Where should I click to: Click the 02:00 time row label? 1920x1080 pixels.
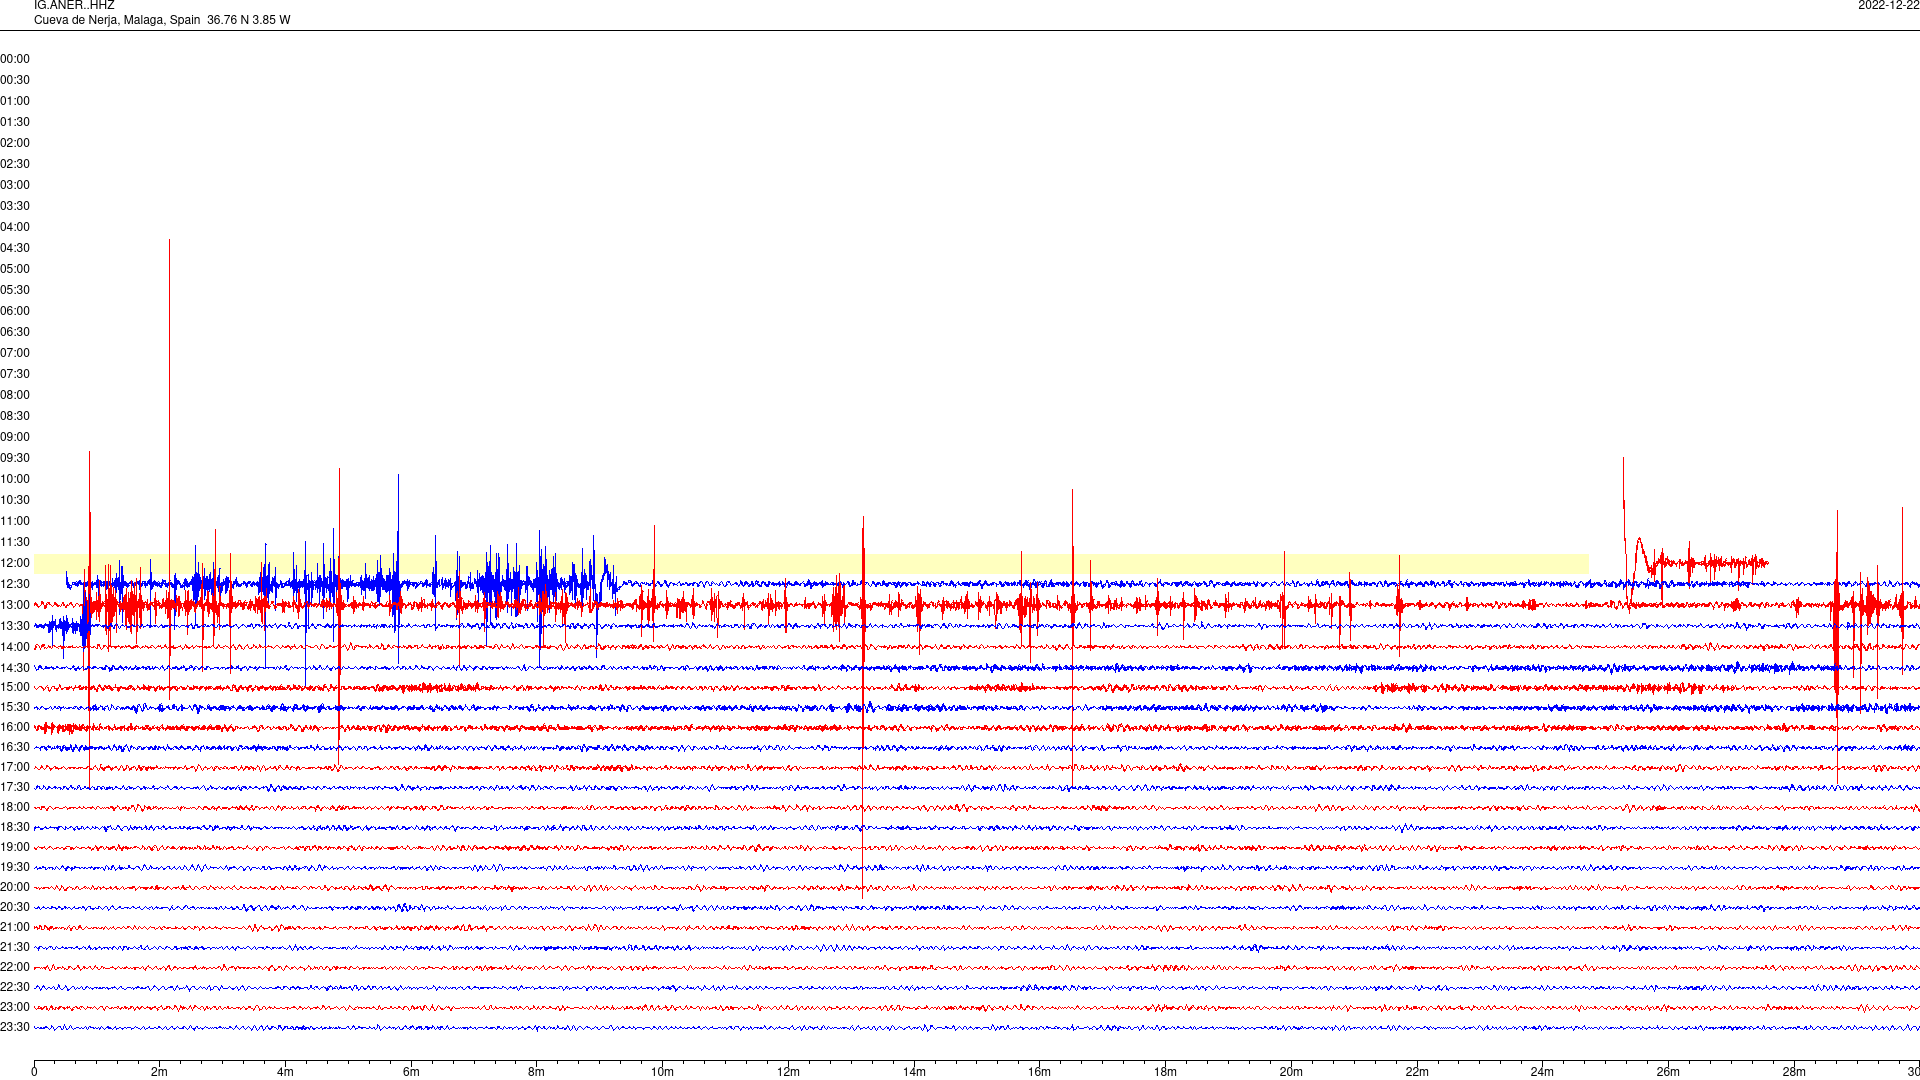(x=15, y=143)
